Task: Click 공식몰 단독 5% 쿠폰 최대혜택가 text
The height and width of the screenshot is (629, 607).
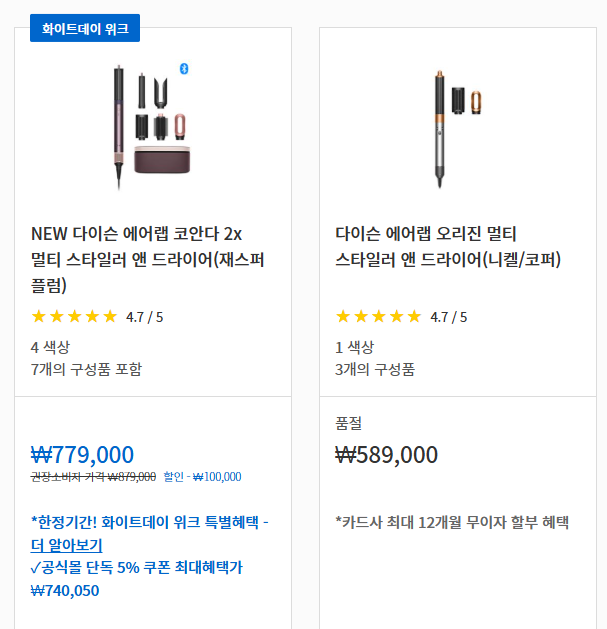Action: tap(137, 568)
